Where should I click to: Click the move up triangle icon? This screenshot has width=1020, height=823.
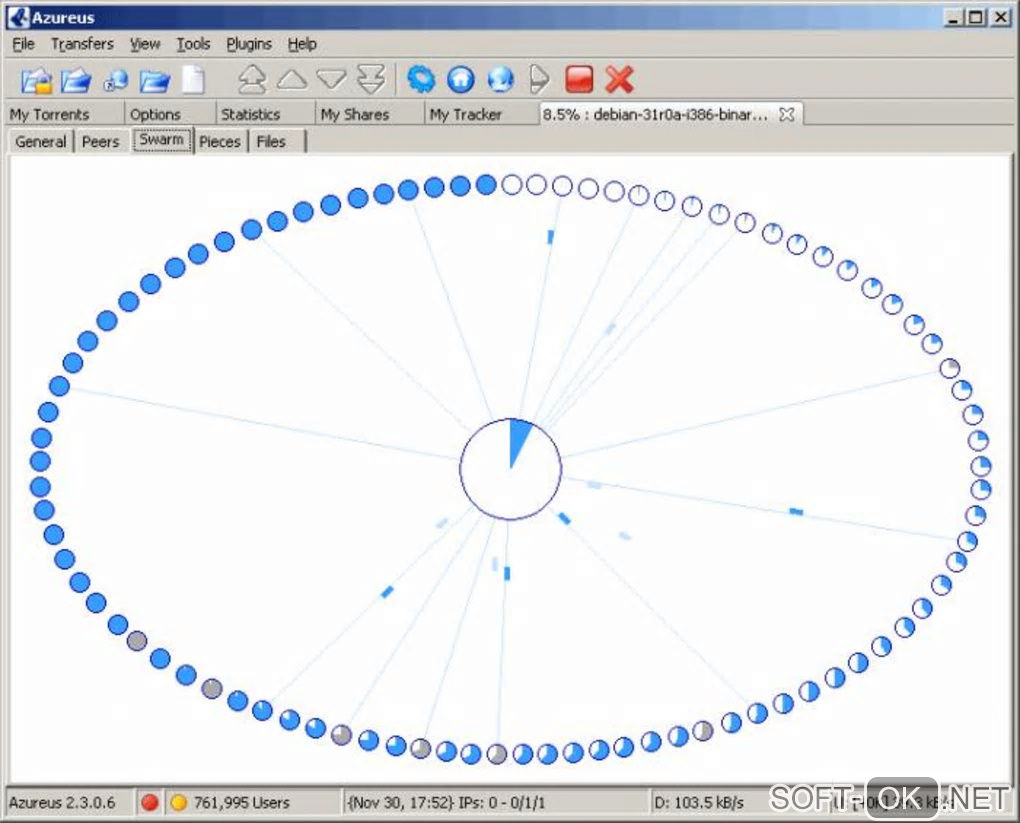click(x=292, y=79)
